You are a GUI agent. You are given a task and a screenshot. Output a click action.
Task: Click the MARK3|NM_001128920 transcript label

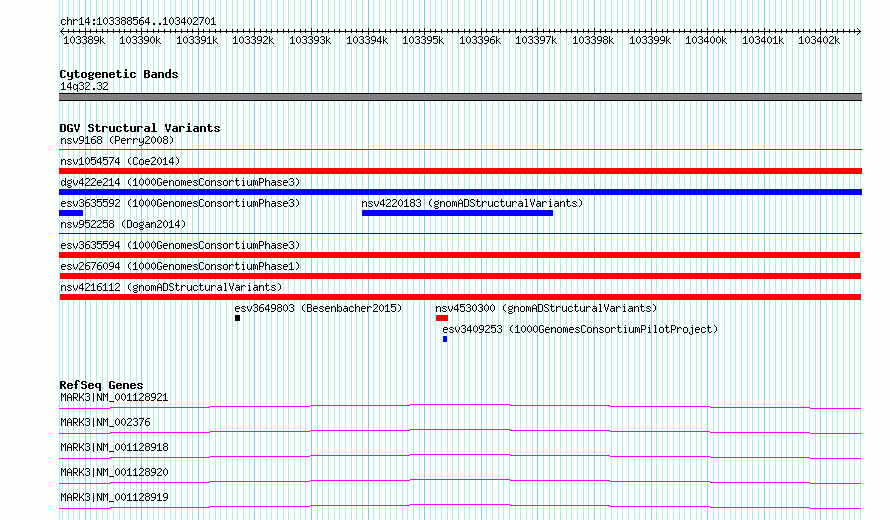coord(114,472)
